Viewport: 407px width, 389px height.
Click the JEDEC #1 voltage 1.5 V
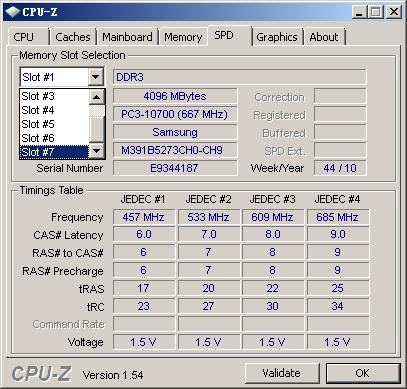pos(144,342)
